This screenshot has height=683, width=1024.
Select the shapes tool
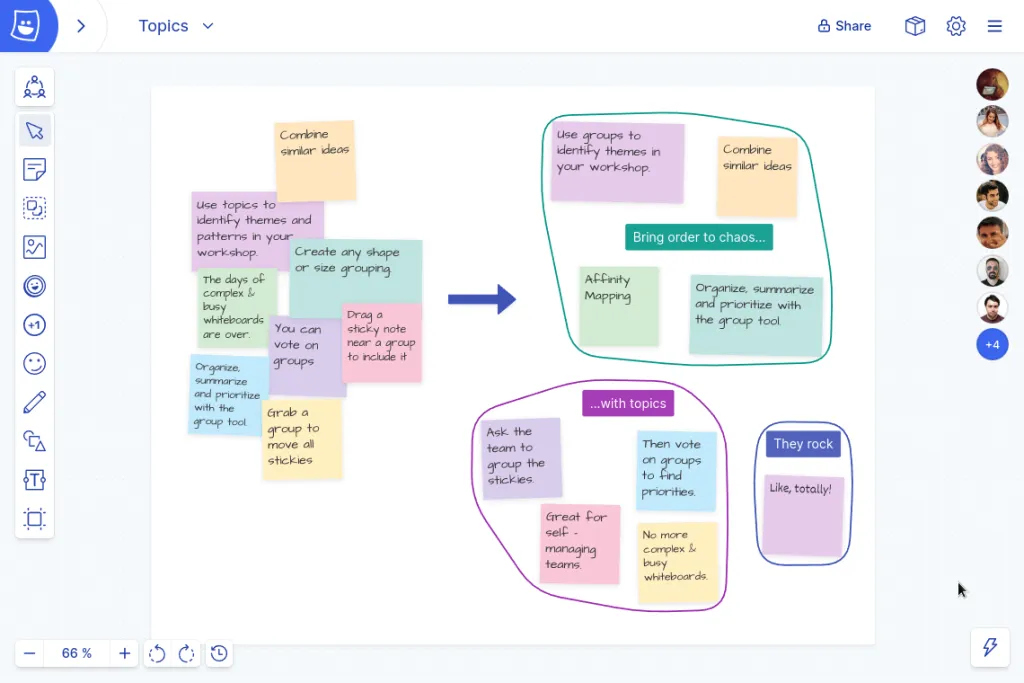[x=35, y=441]
